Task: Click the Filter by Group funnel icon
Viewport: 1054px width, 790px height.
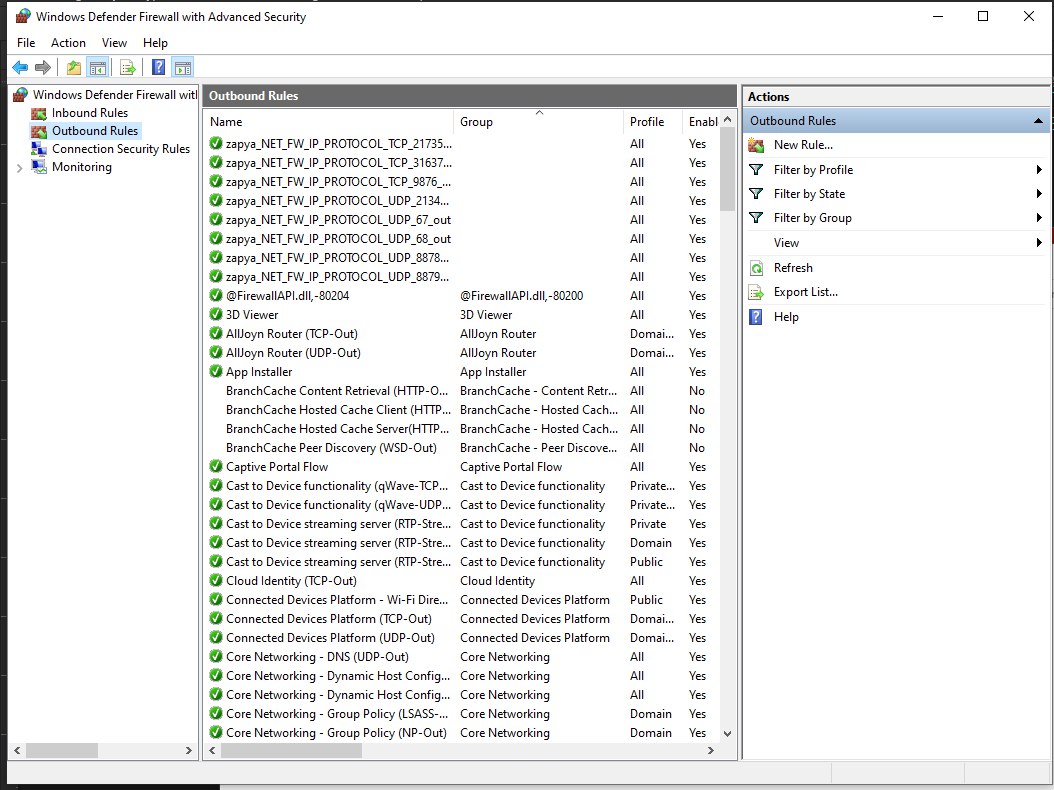Action: click(x=756, y=218)
